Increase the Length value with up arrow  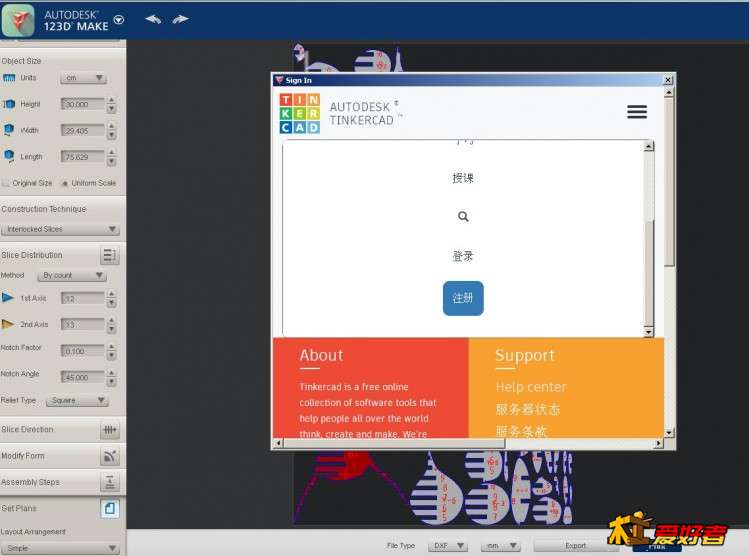click(111, 153)
